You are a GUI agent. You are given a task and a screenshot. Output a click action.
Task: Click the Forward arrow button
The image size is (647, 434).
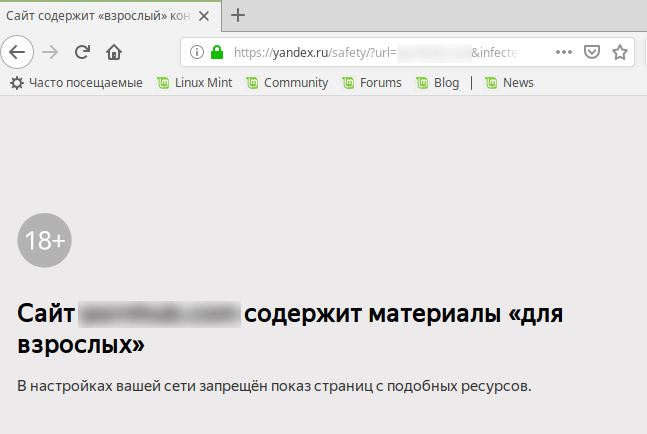click(50, 52)
